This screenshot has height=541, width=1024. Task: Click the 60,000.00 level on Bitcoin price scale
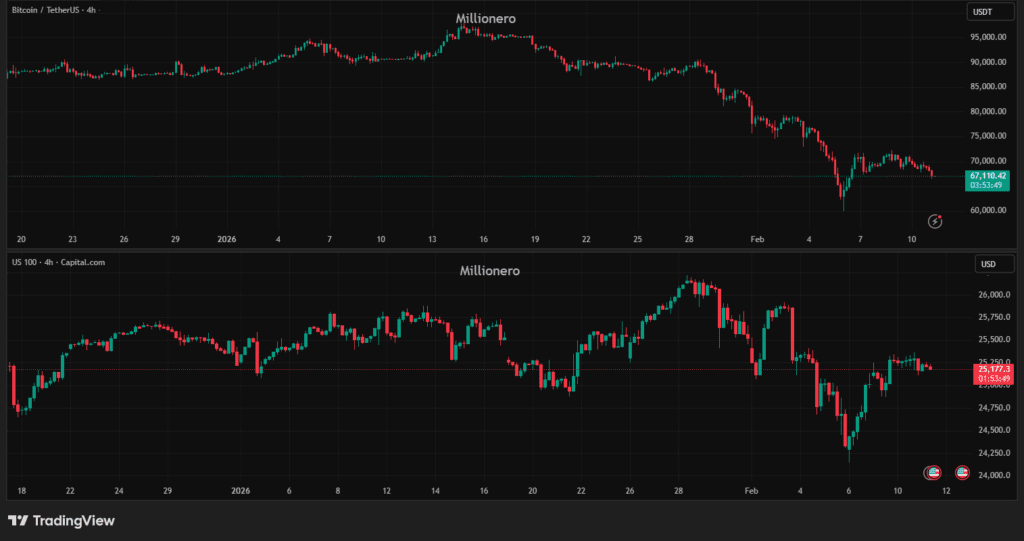click(x=988, y=211)
